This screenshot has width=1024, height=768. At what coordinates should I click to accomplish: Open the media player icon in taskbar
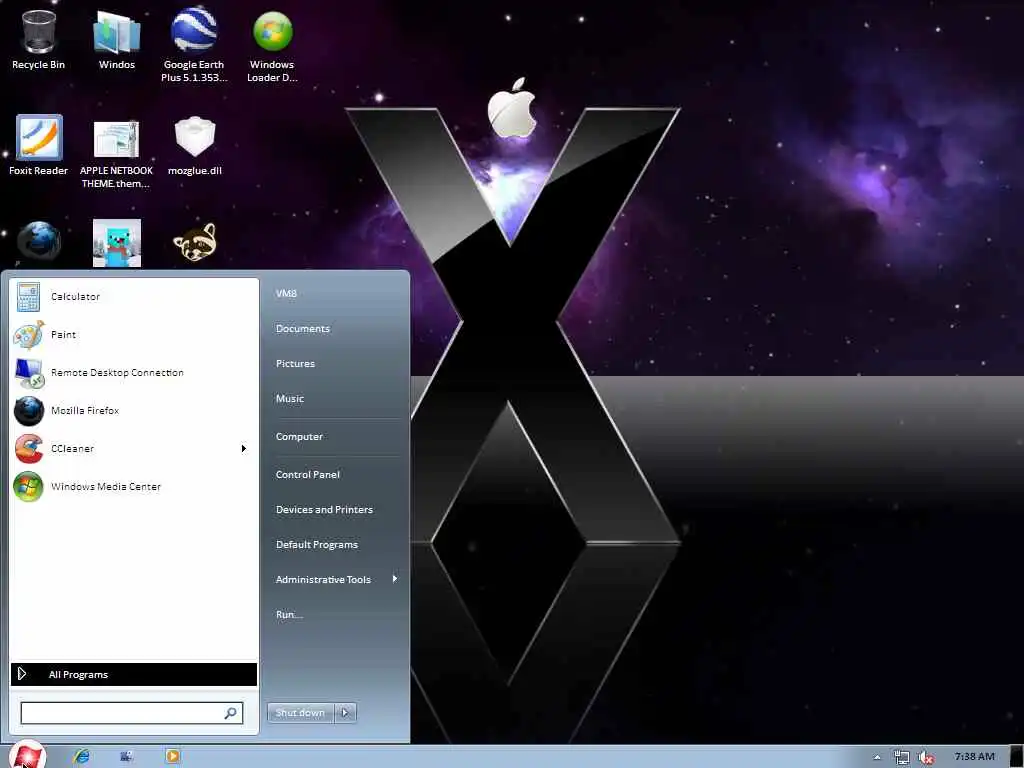pos(172,756)
